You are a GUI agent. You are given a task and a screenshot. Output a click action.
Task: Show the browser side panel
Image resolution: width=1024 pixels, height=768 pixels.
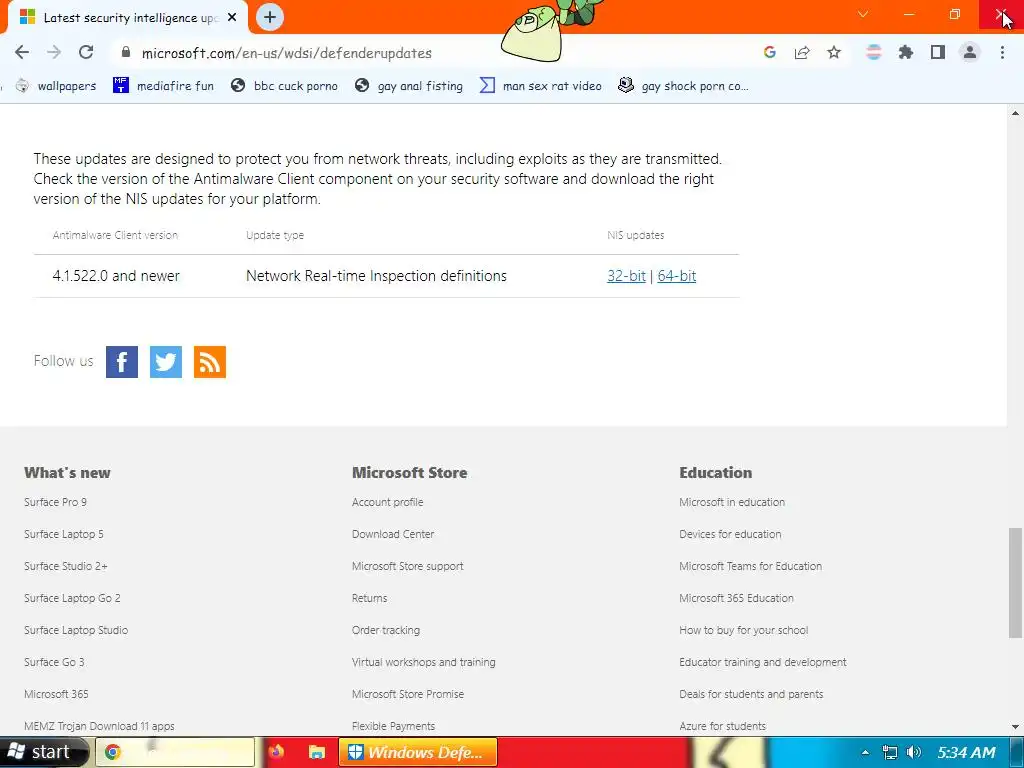point(938,53)
